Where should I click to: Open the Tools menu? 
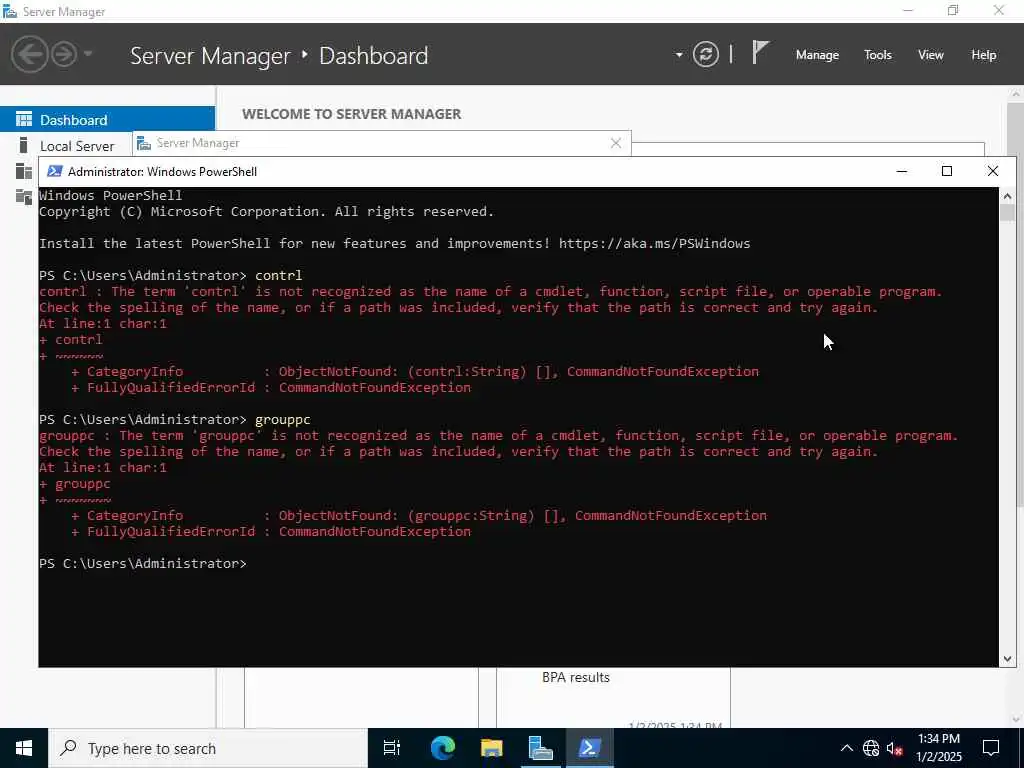coord(878,55)
